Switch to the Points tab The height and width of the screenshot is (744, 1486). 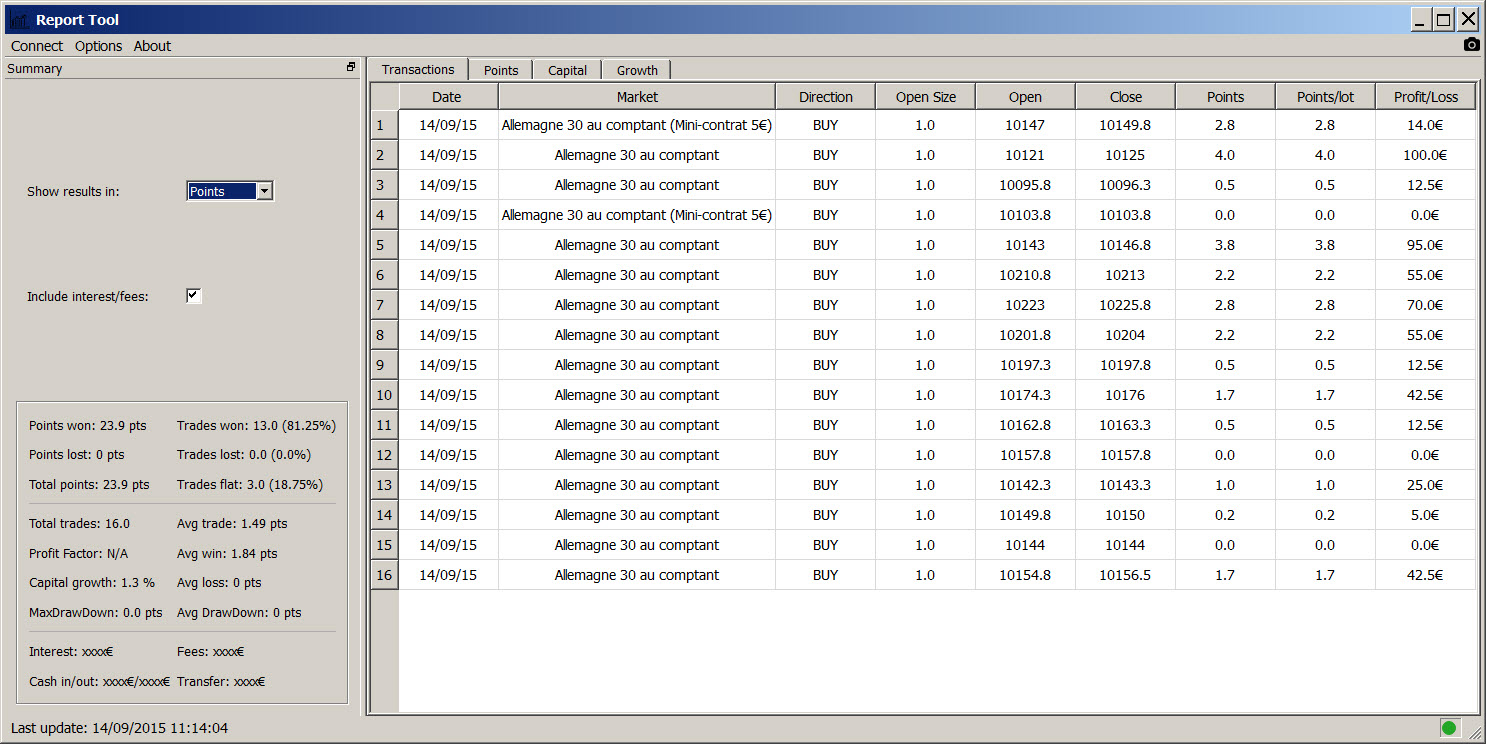pos(501,70)
